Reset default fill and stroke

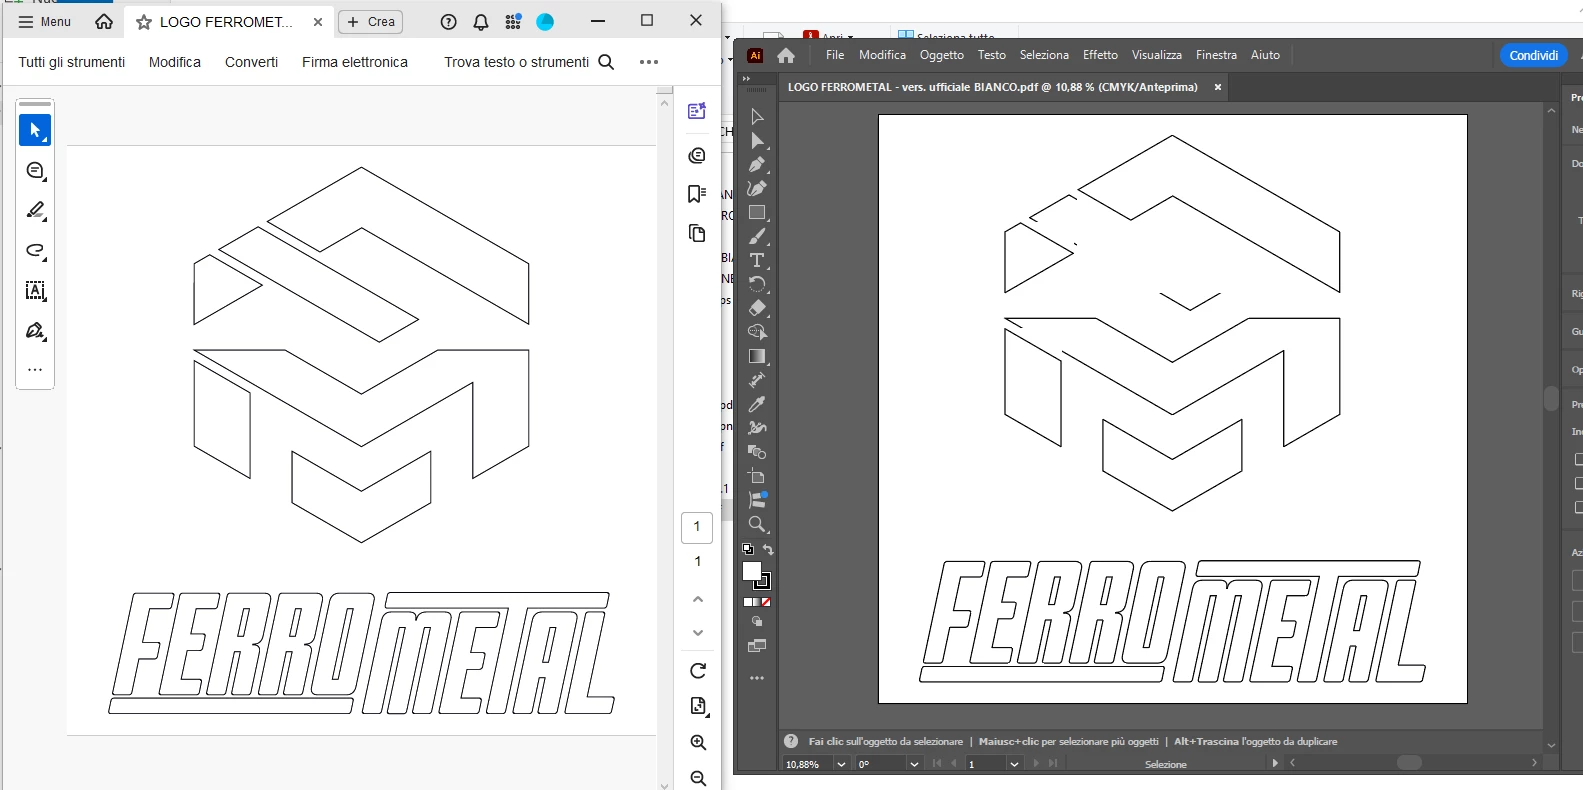pos(748,549)
